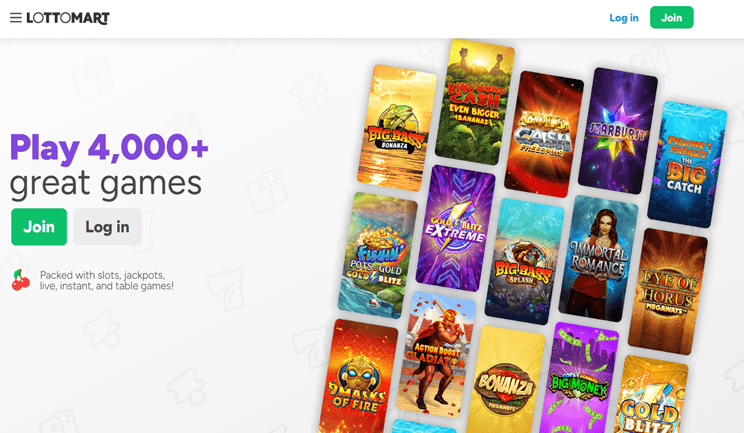The height and width of the screenshot is (433, 744).
Task: Open King Kong Cash Even Bigger Bananas
Action: (474, 102)
